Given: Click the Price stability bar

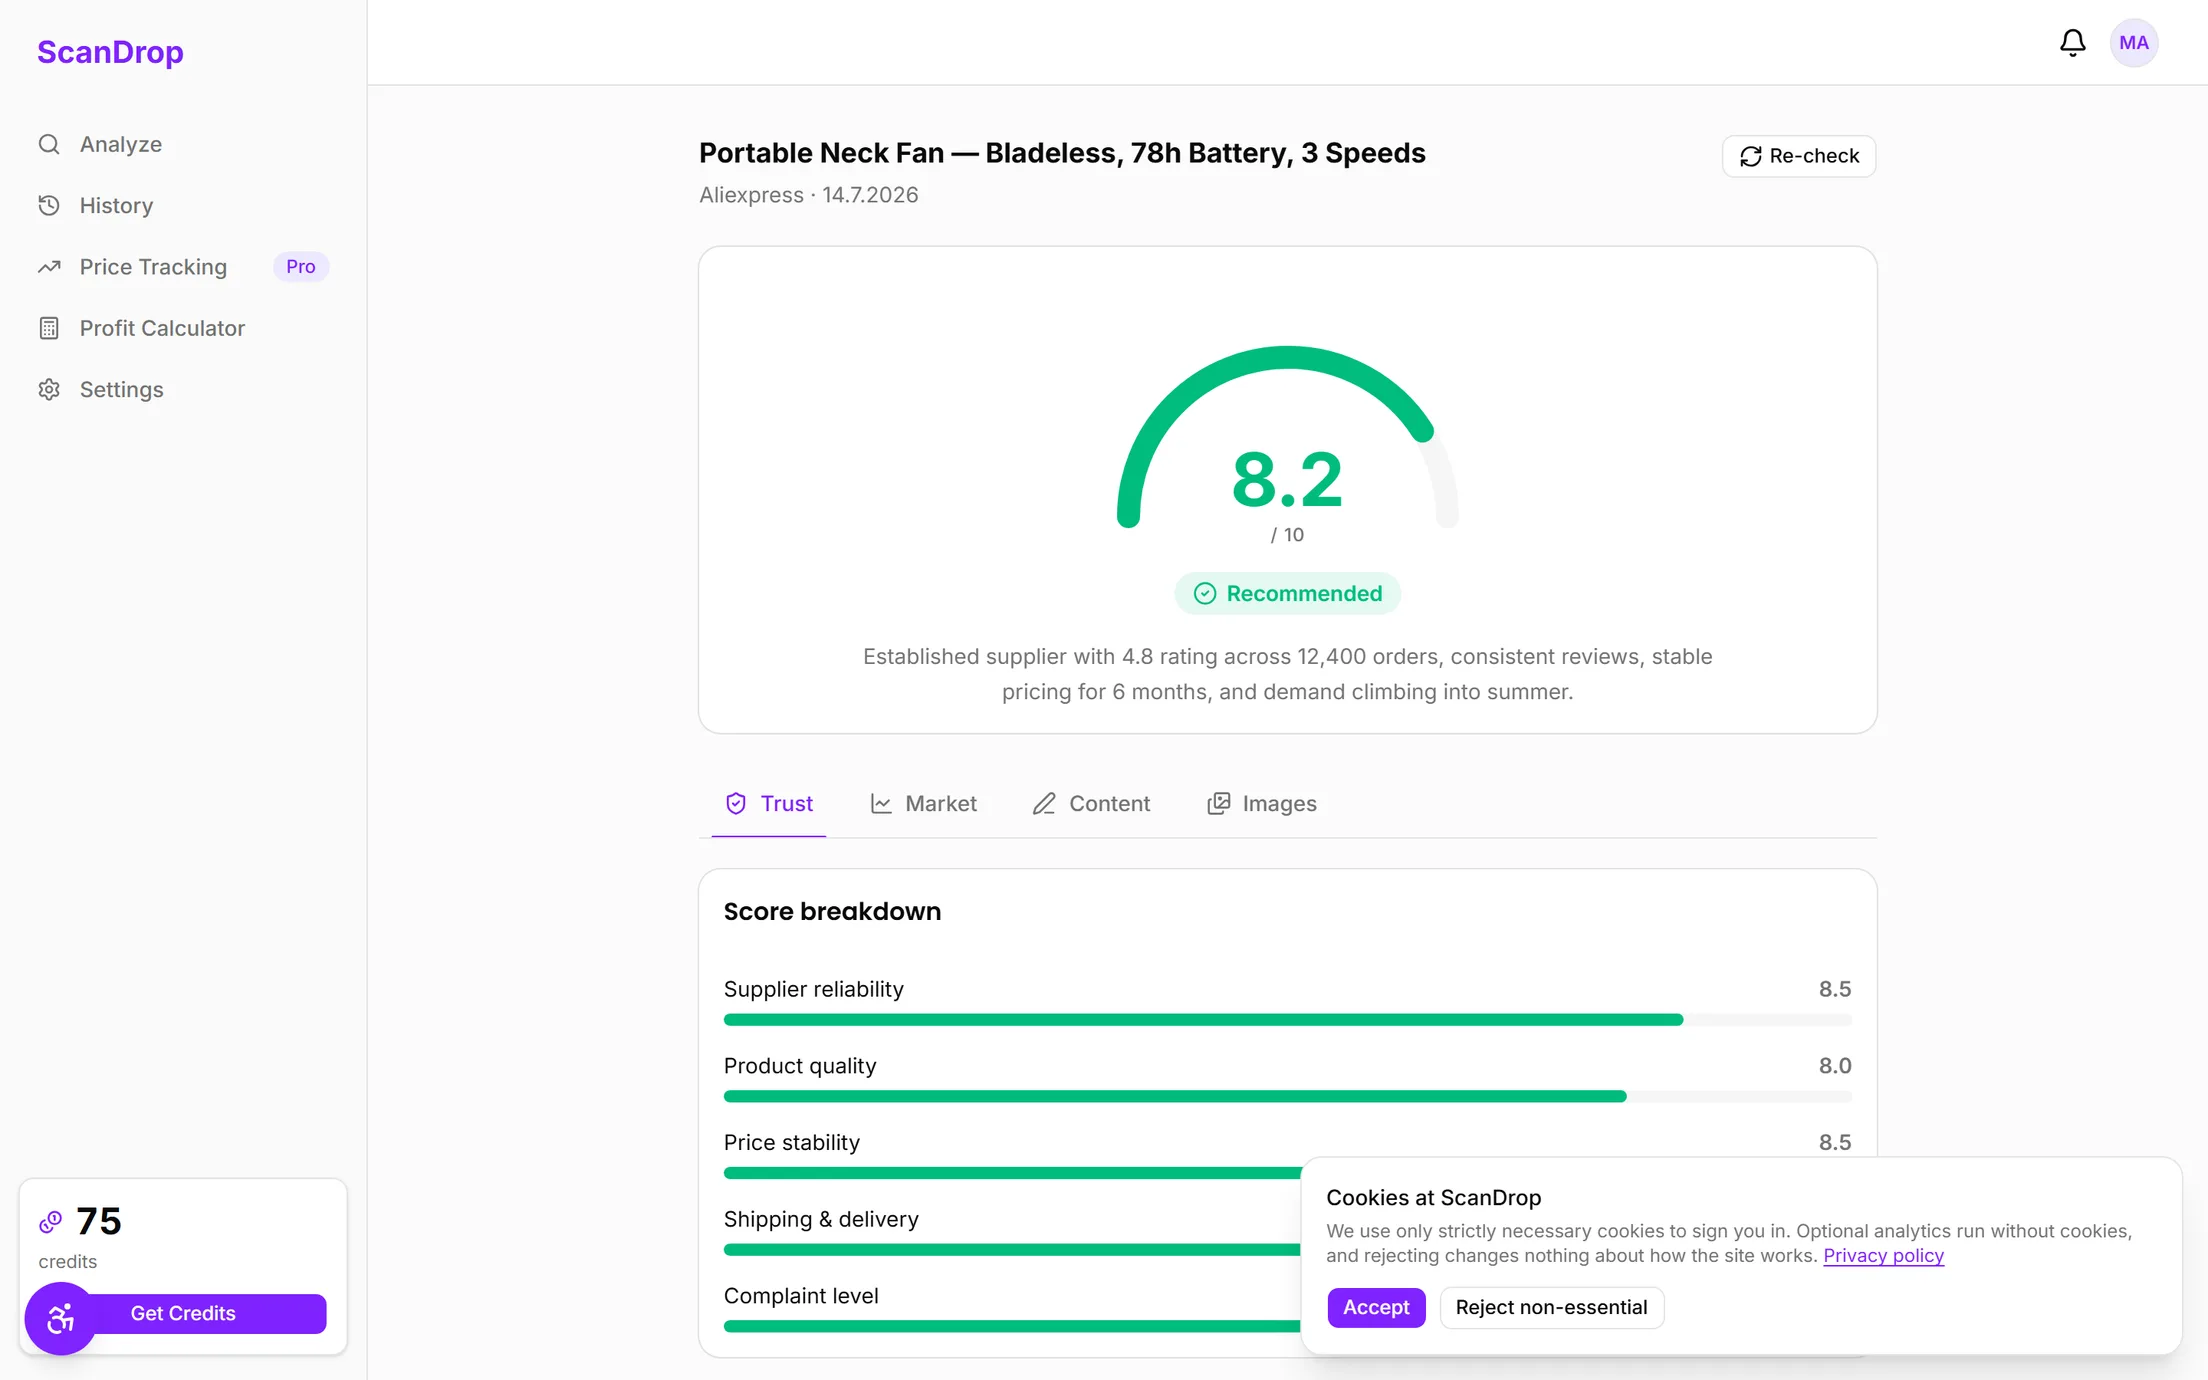Looking at the screenshot, I should pos(1012,1173).
